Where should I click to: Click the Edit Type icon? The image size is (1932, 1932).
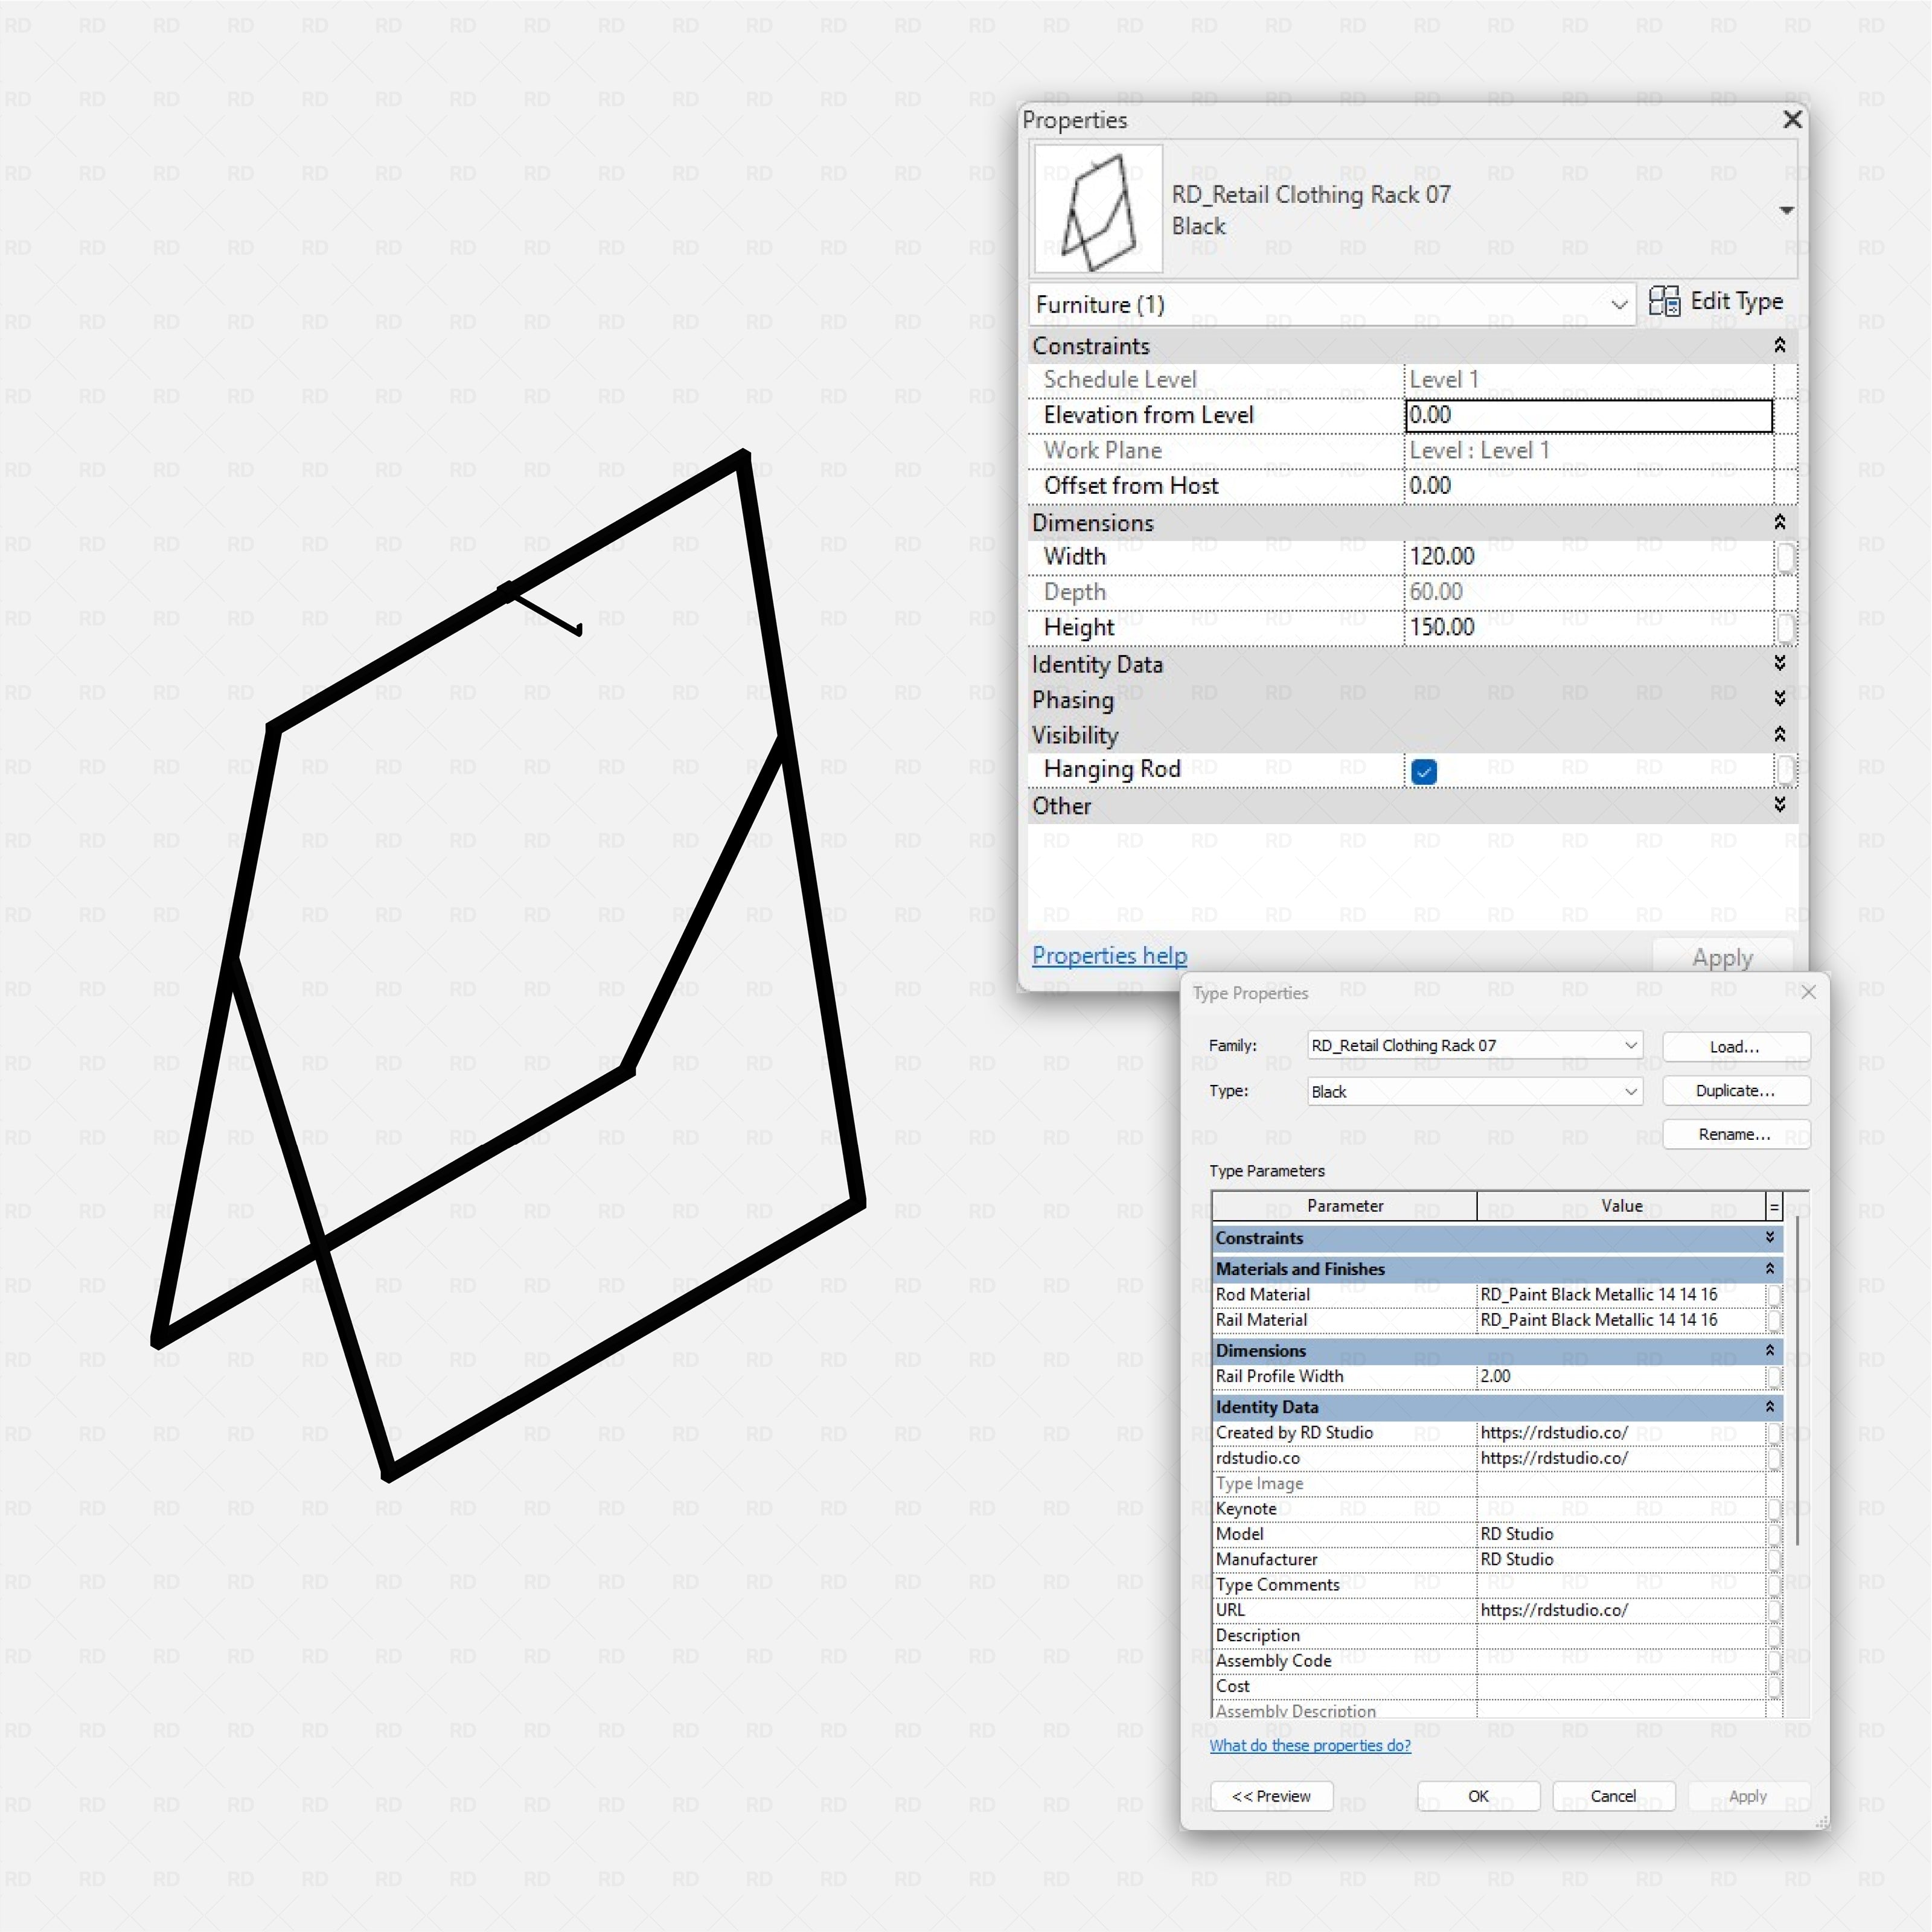(1664, 301)
